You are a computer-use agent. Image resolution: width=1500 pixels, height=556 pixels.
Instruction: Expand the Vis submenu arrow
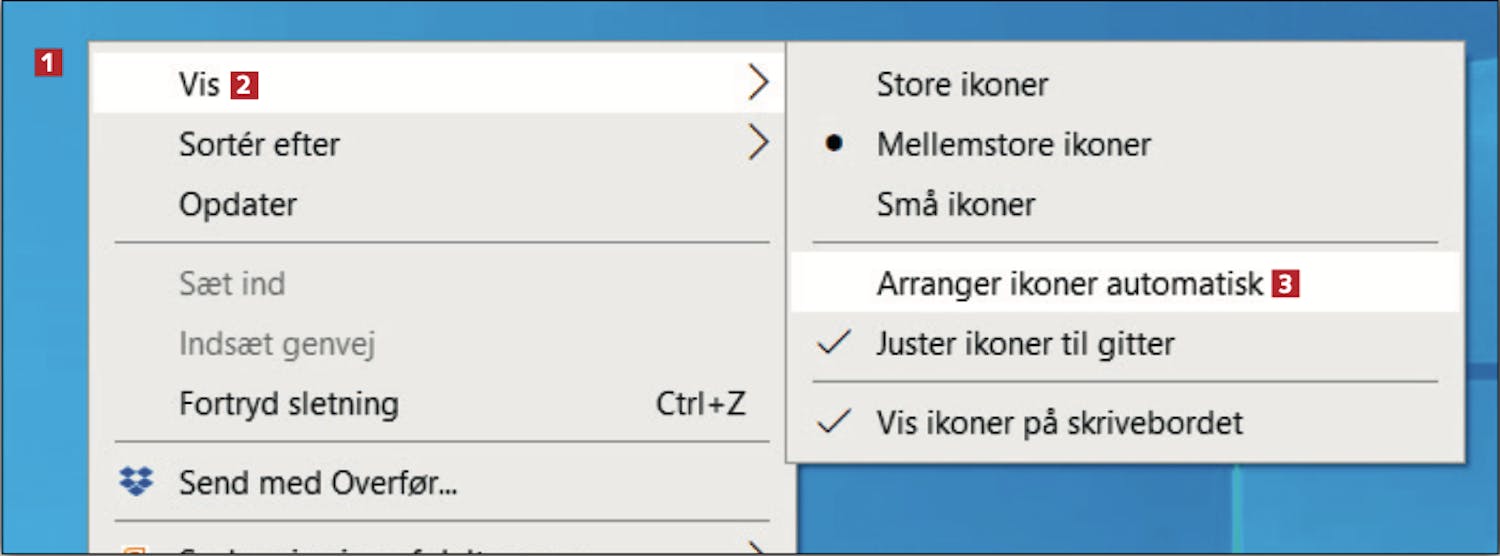pos(759,84)
